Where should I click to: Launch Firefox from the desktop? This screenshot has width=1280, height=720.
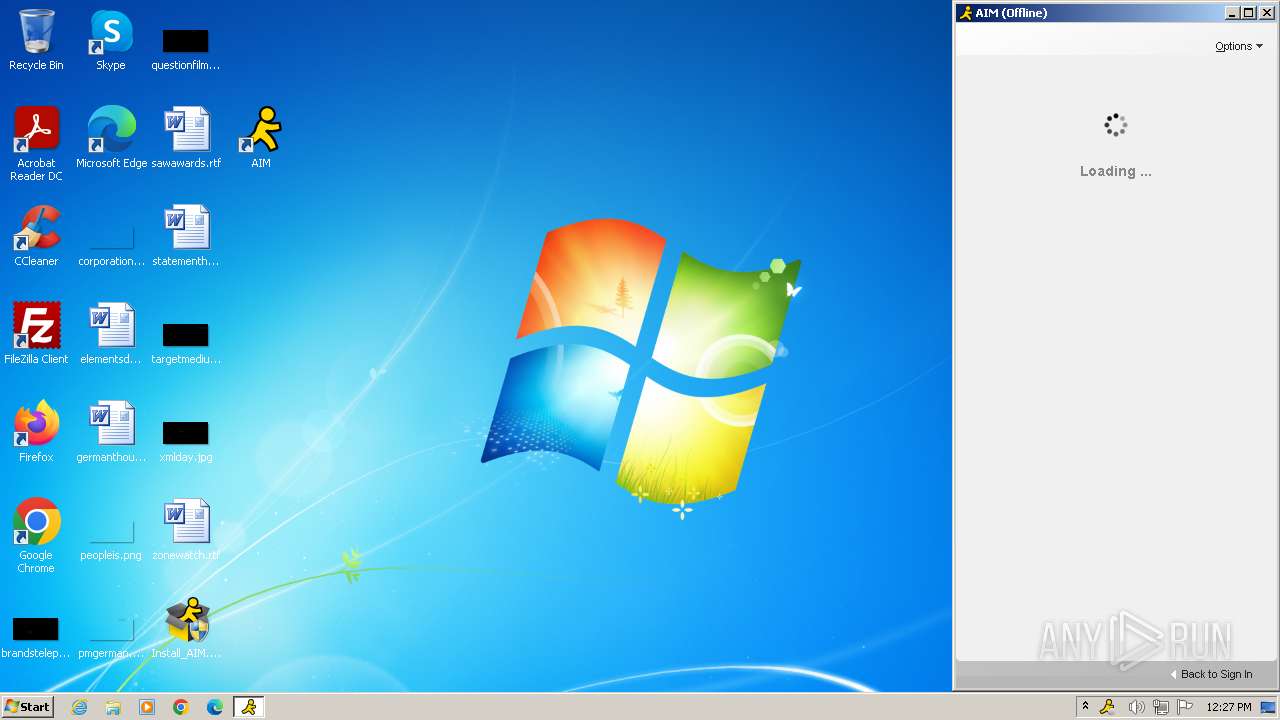36,432
